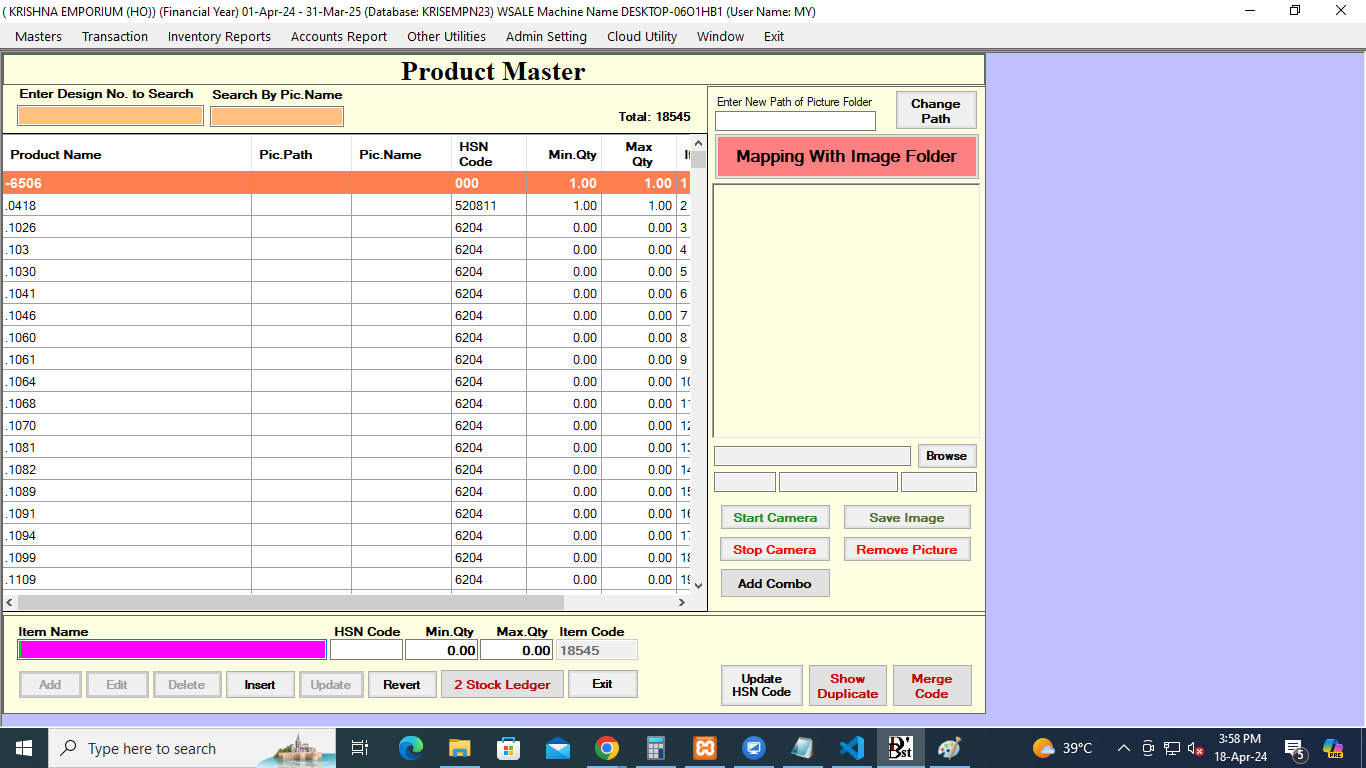Open the Calculator taskbar icon

pos(656,748)
